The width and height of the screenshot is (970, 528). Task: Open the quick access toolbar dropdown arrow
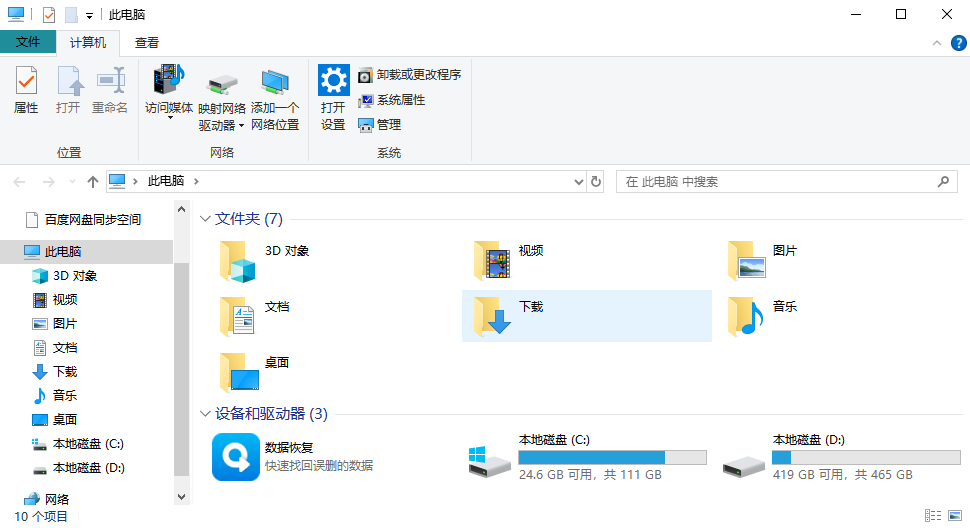(89, 15)
